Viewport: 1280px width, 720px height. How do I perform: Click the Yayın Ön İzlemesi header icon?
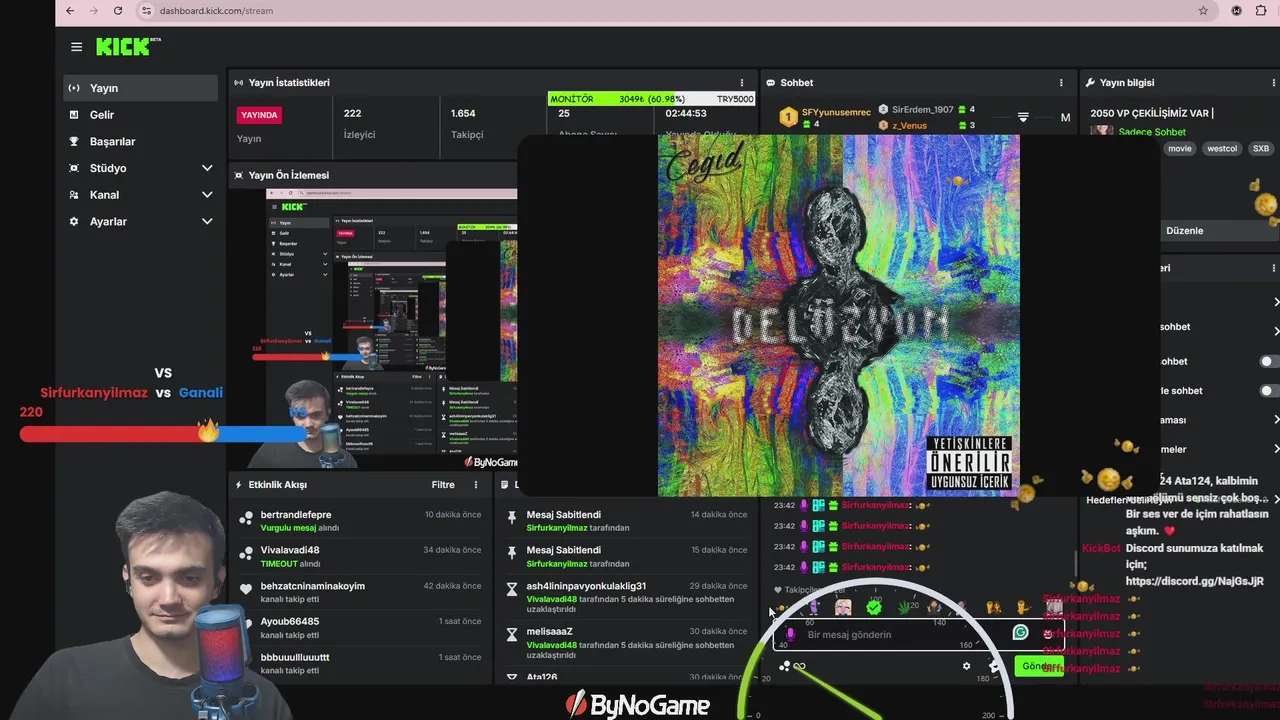238,175
